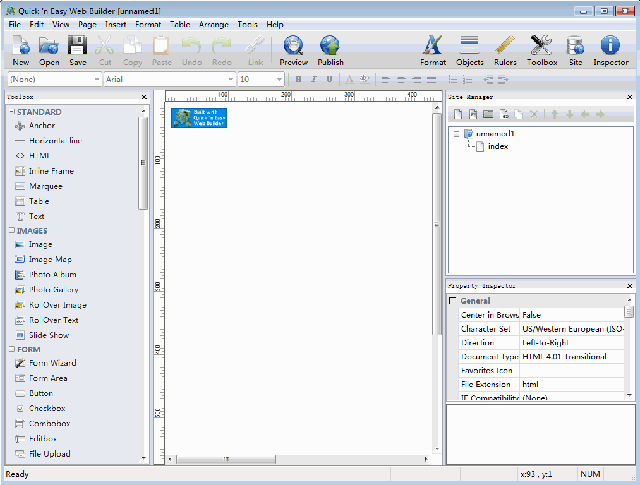Open the Insert menu
This screenshot has width=640, height=485.
click(x=116, y=24)
